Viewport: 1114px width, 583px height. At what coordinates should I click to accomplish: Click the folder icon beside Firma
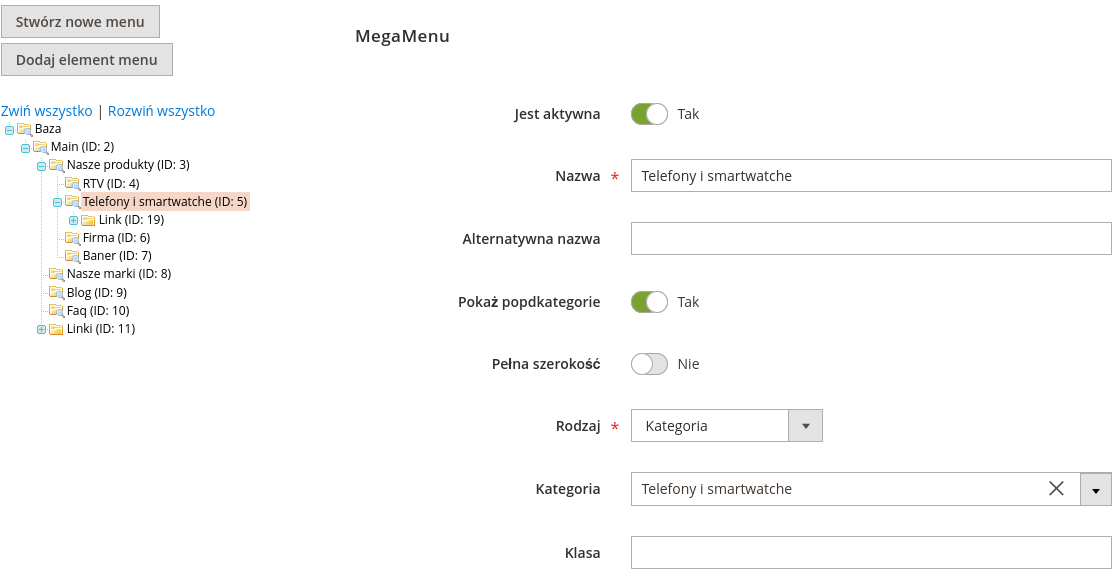(x=72, y=238)
